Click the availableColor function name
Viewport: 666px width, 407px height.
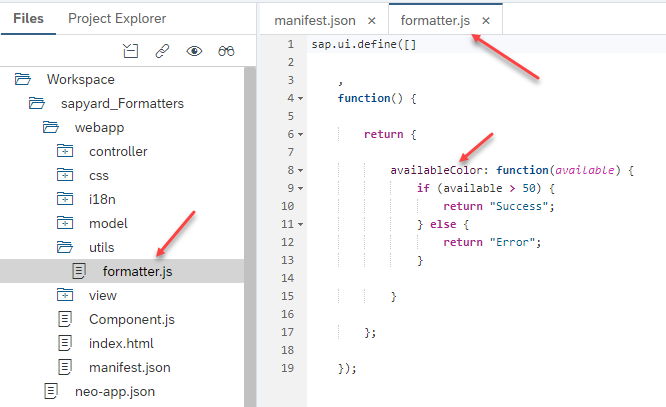436,170
